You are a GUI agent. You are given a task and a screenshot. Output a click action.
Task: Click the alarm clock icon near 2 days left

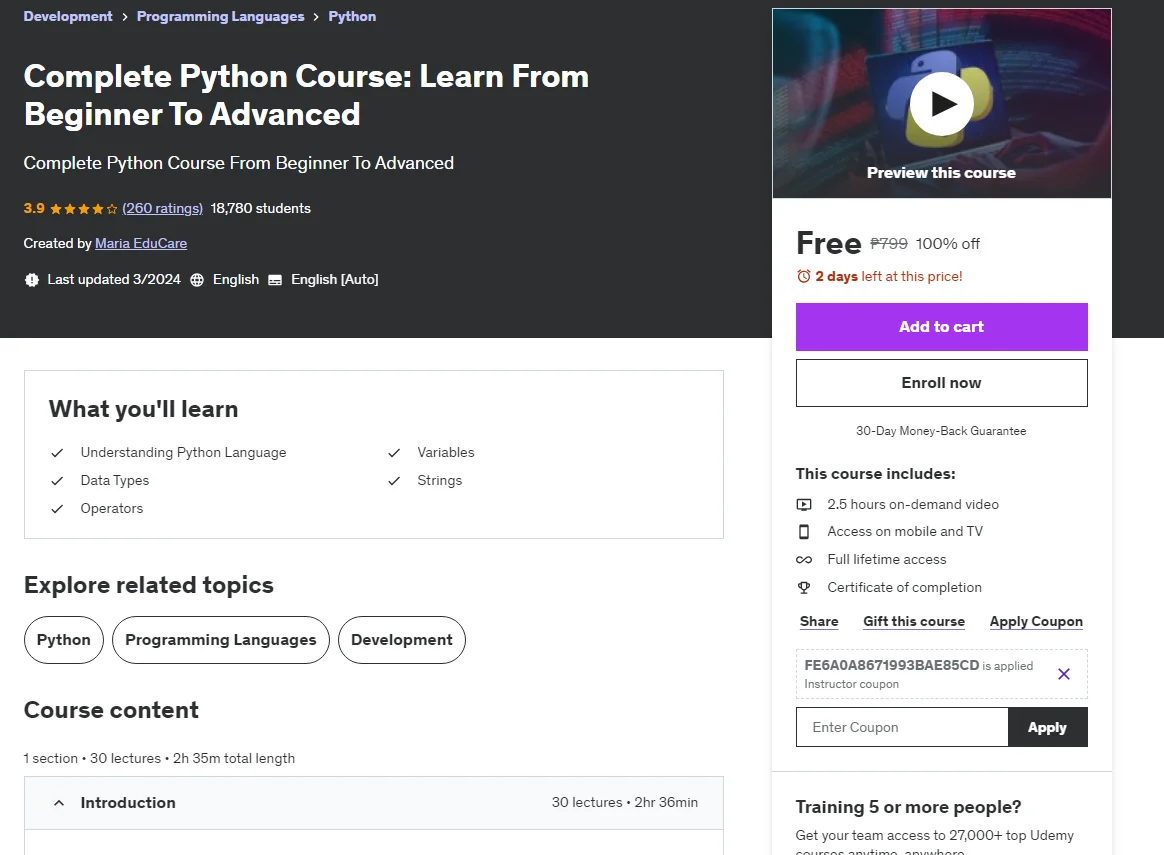(x=803, y=276)
